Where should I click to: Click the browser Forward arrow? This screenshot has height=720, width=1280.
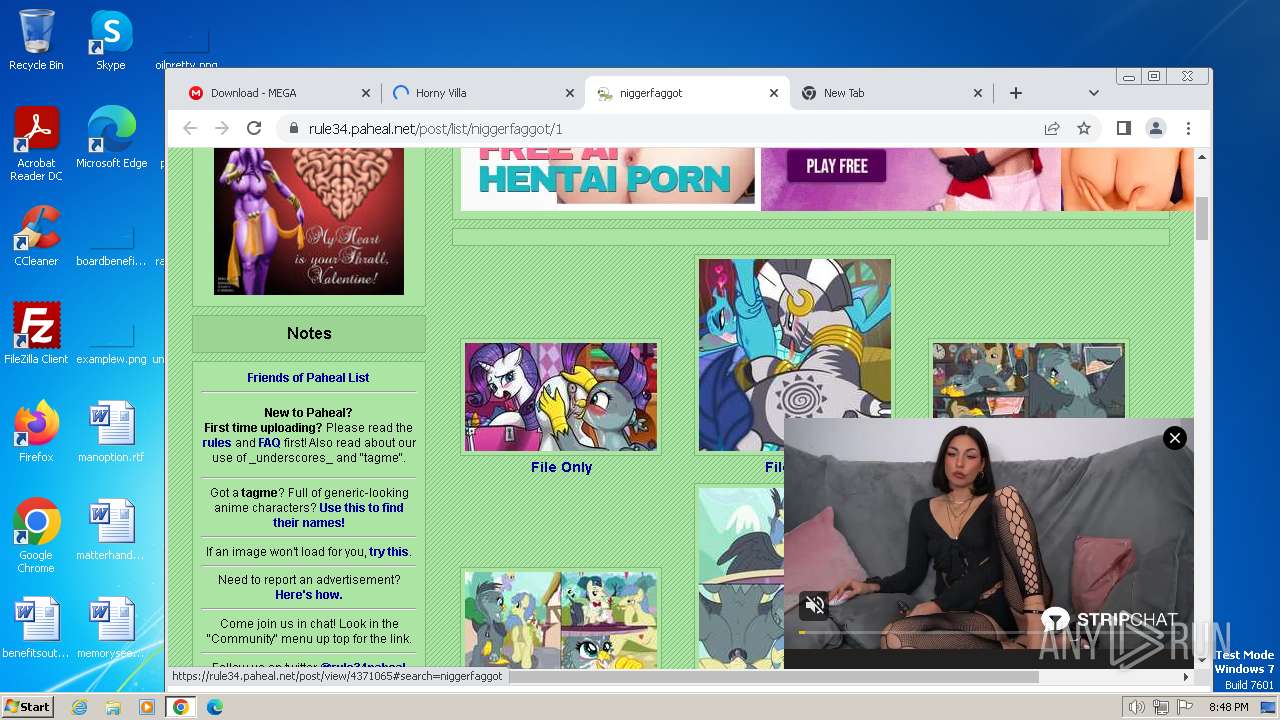tap(222, 128)
